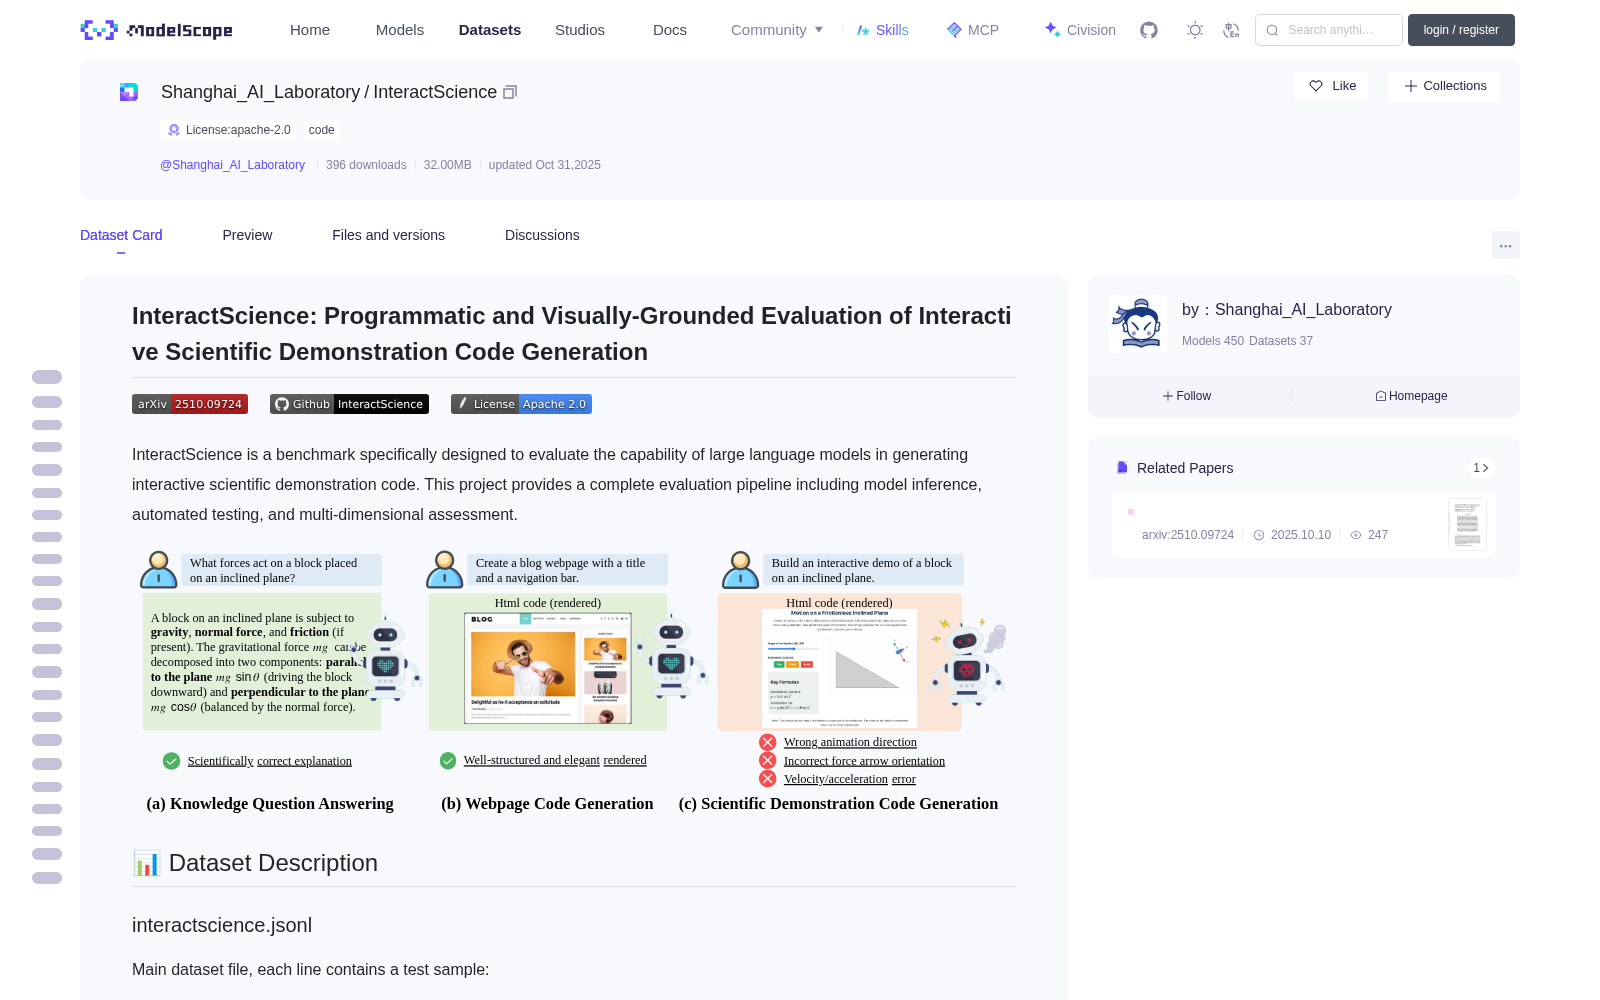Open the arXiv 2510.09724 badge
Viewport: 1600px width, 1000px height.
(x=190, y=404)
